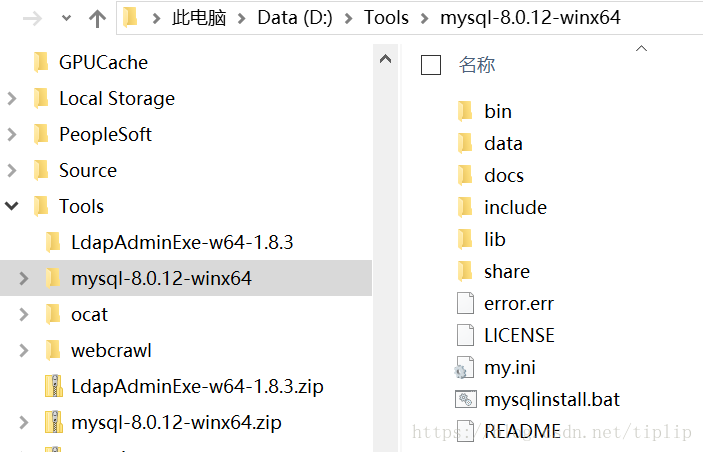Click Tools in the address breadcrumb
This screenshot has height=452, width=703.
click(386, 18)
